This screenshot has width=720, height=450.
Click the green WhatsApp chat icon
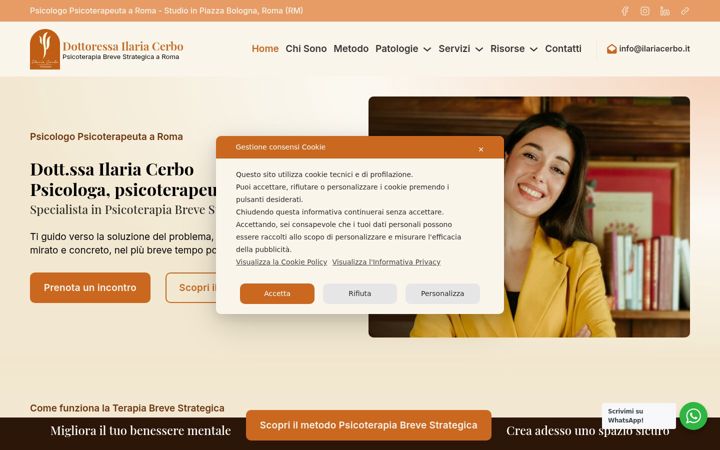(693, 416)
